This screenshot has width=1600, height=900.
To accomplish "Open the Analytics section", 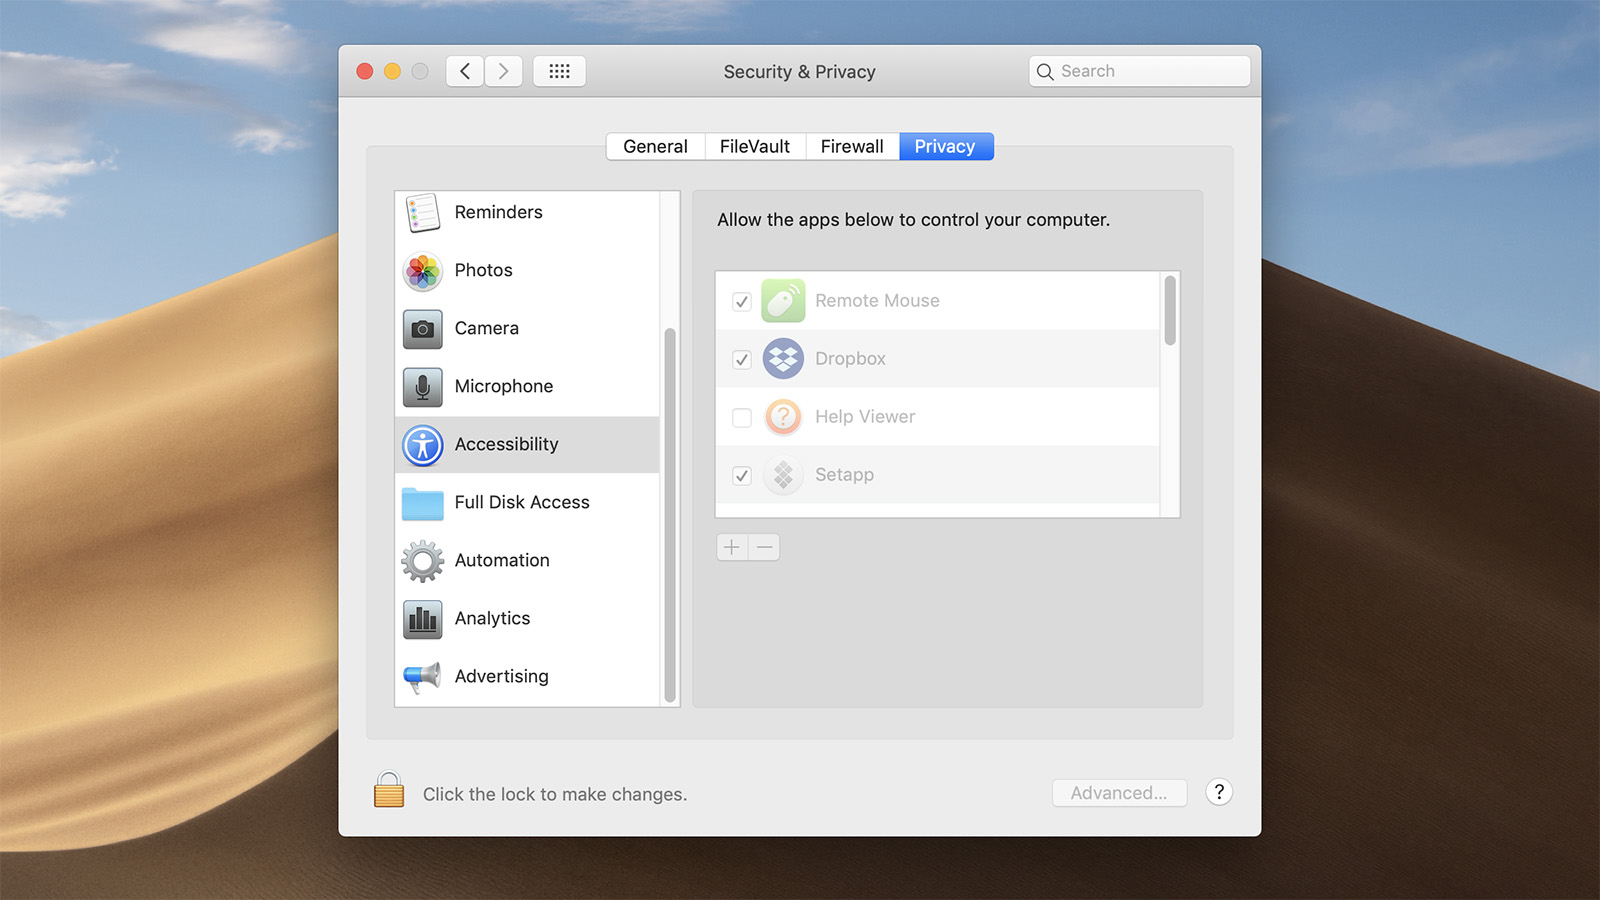I will [422, 618].
